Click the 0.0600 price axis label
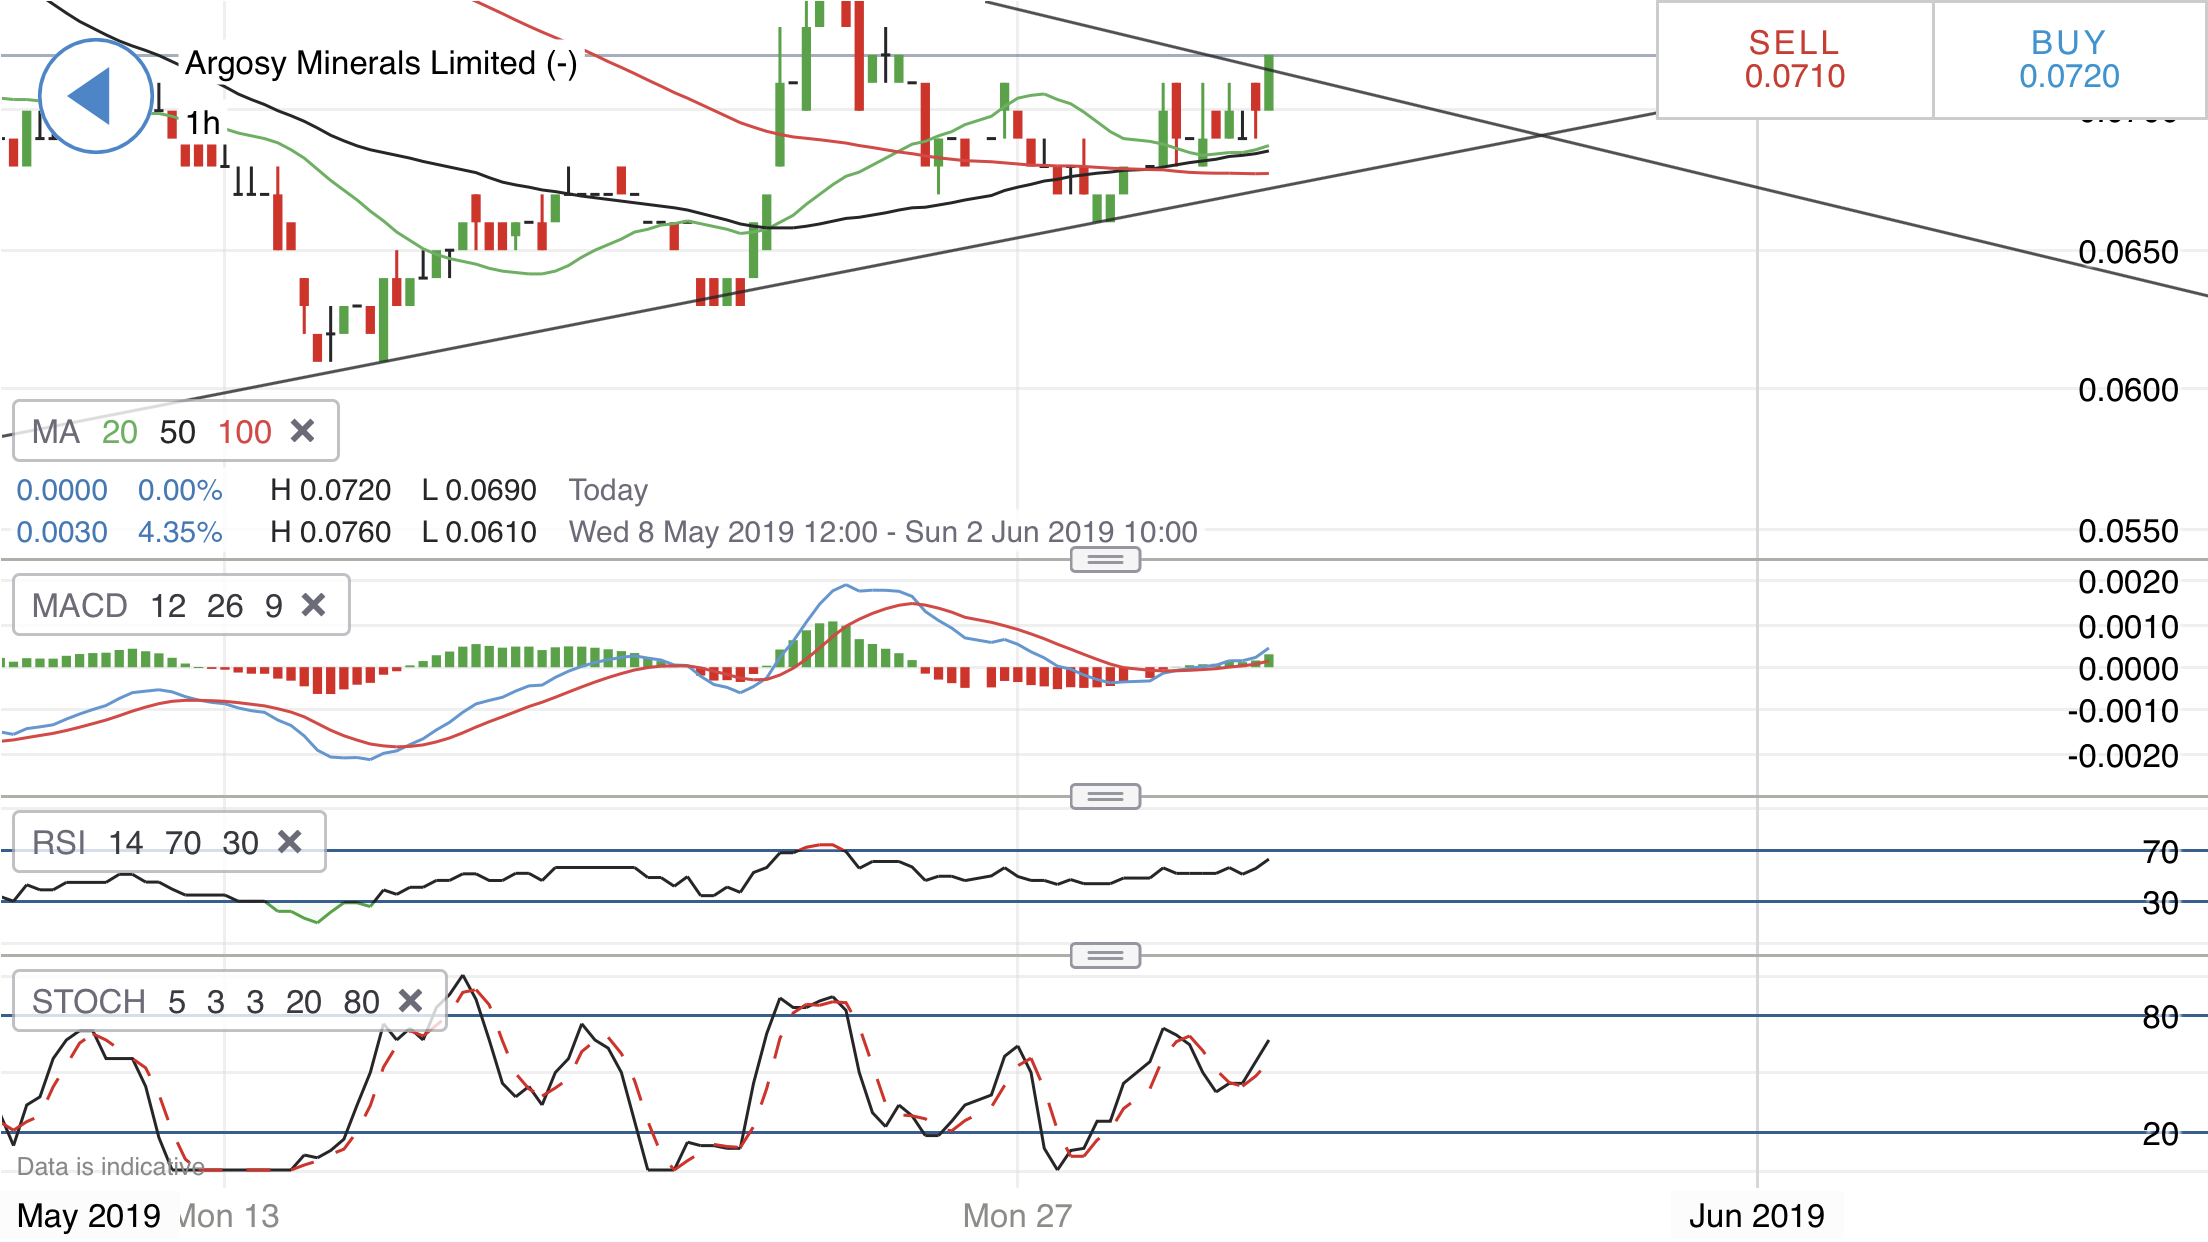 click(x=2128, y=390)
